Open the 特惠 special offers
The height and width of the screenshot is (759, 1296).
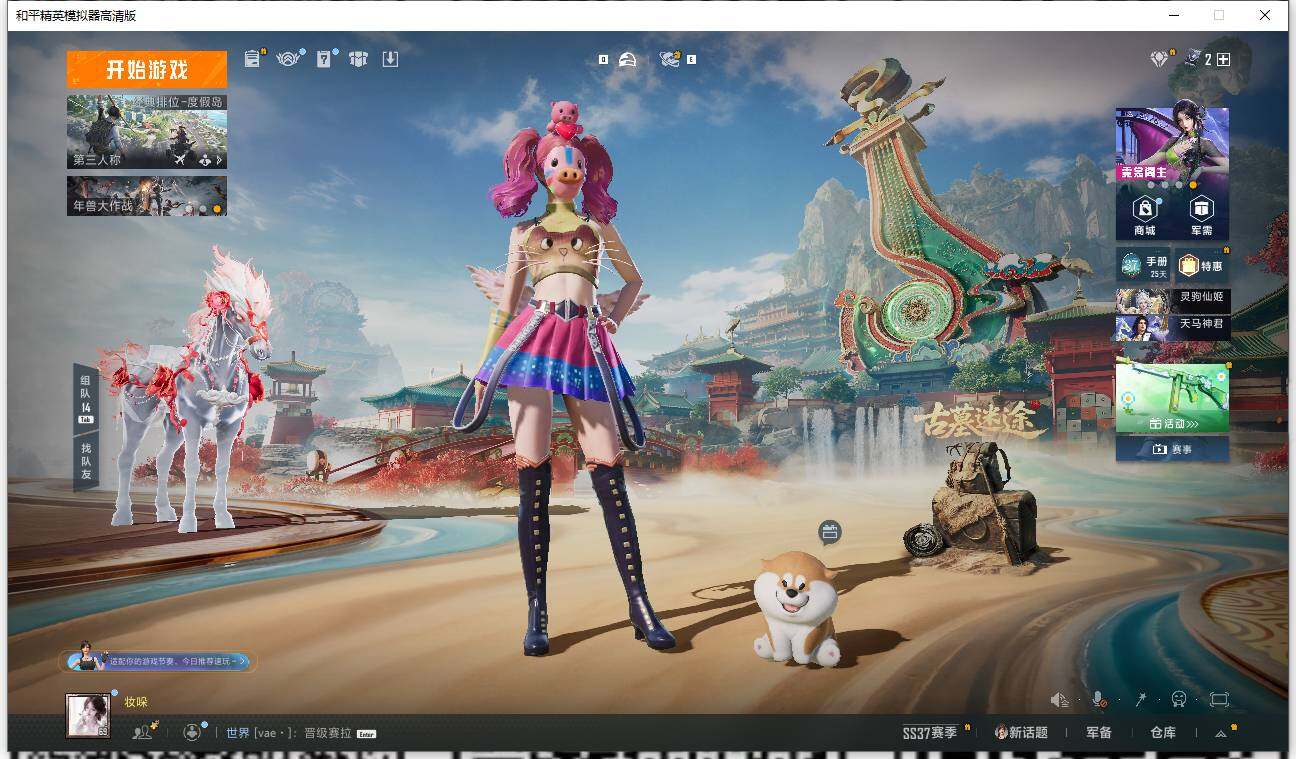click(x=1201, y=266)
